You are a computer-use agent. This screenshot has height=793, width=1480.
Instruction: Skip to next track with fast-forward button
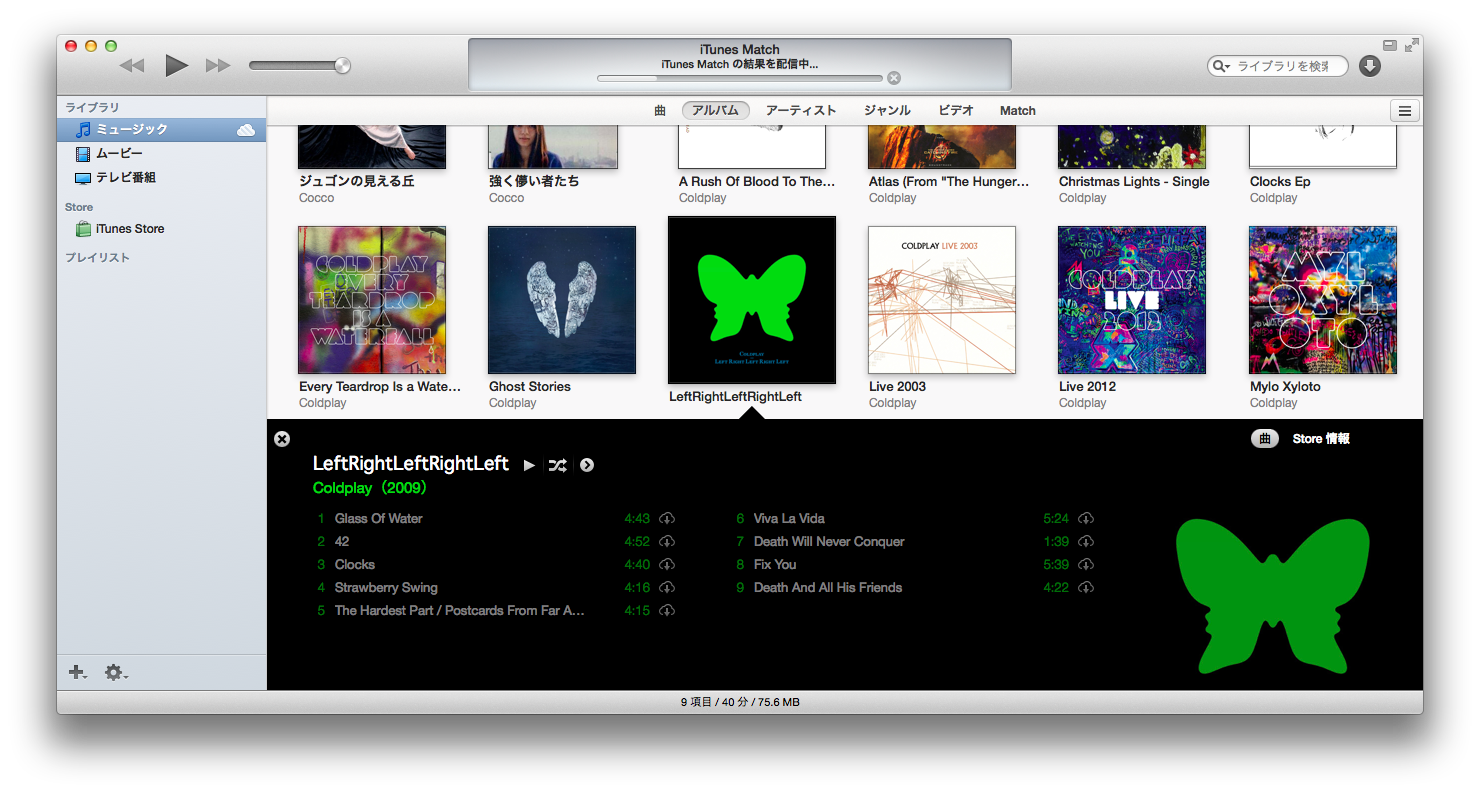coord(218,66)
